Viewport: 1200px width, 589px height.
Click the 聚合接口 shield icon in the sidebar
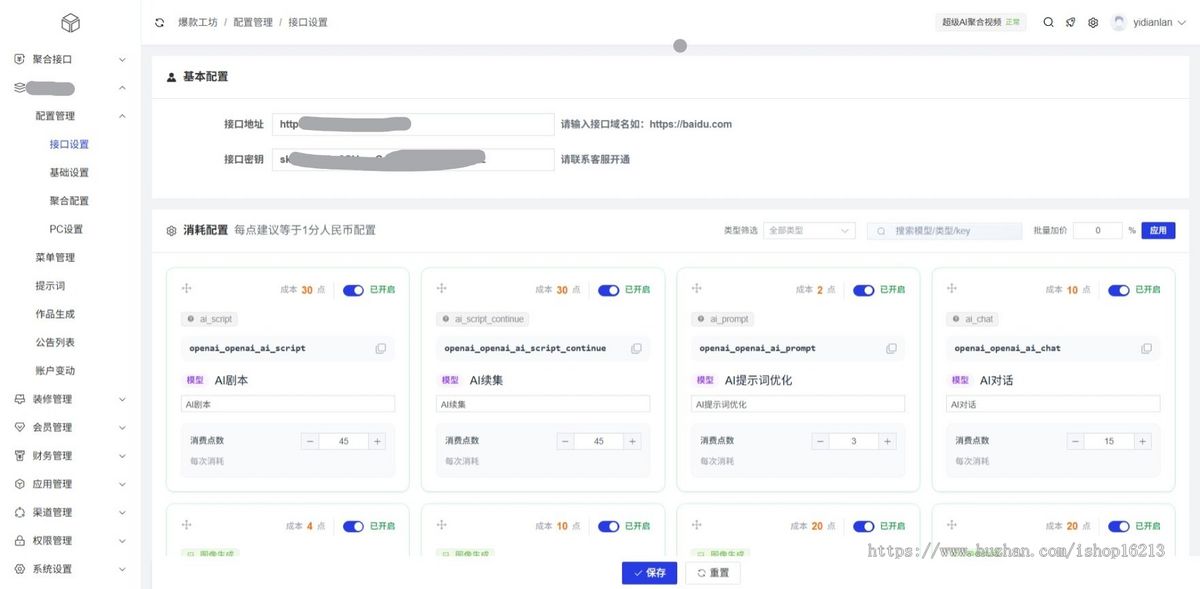click(x=20, y=59)
